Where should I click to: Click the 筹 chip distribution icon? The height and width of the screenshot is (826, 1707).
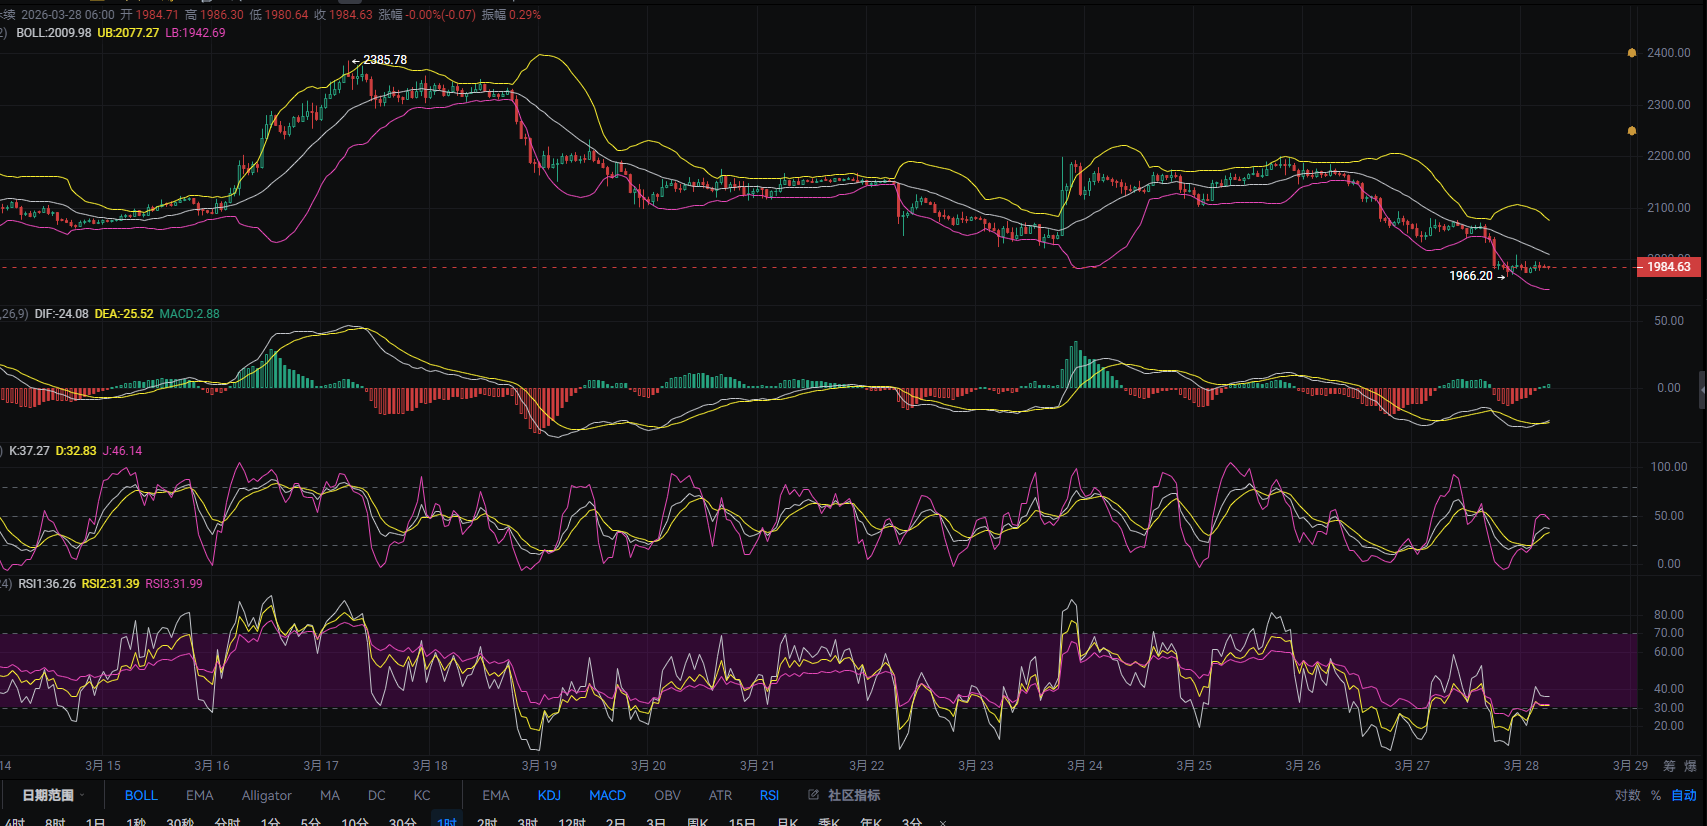[1669, 766]
